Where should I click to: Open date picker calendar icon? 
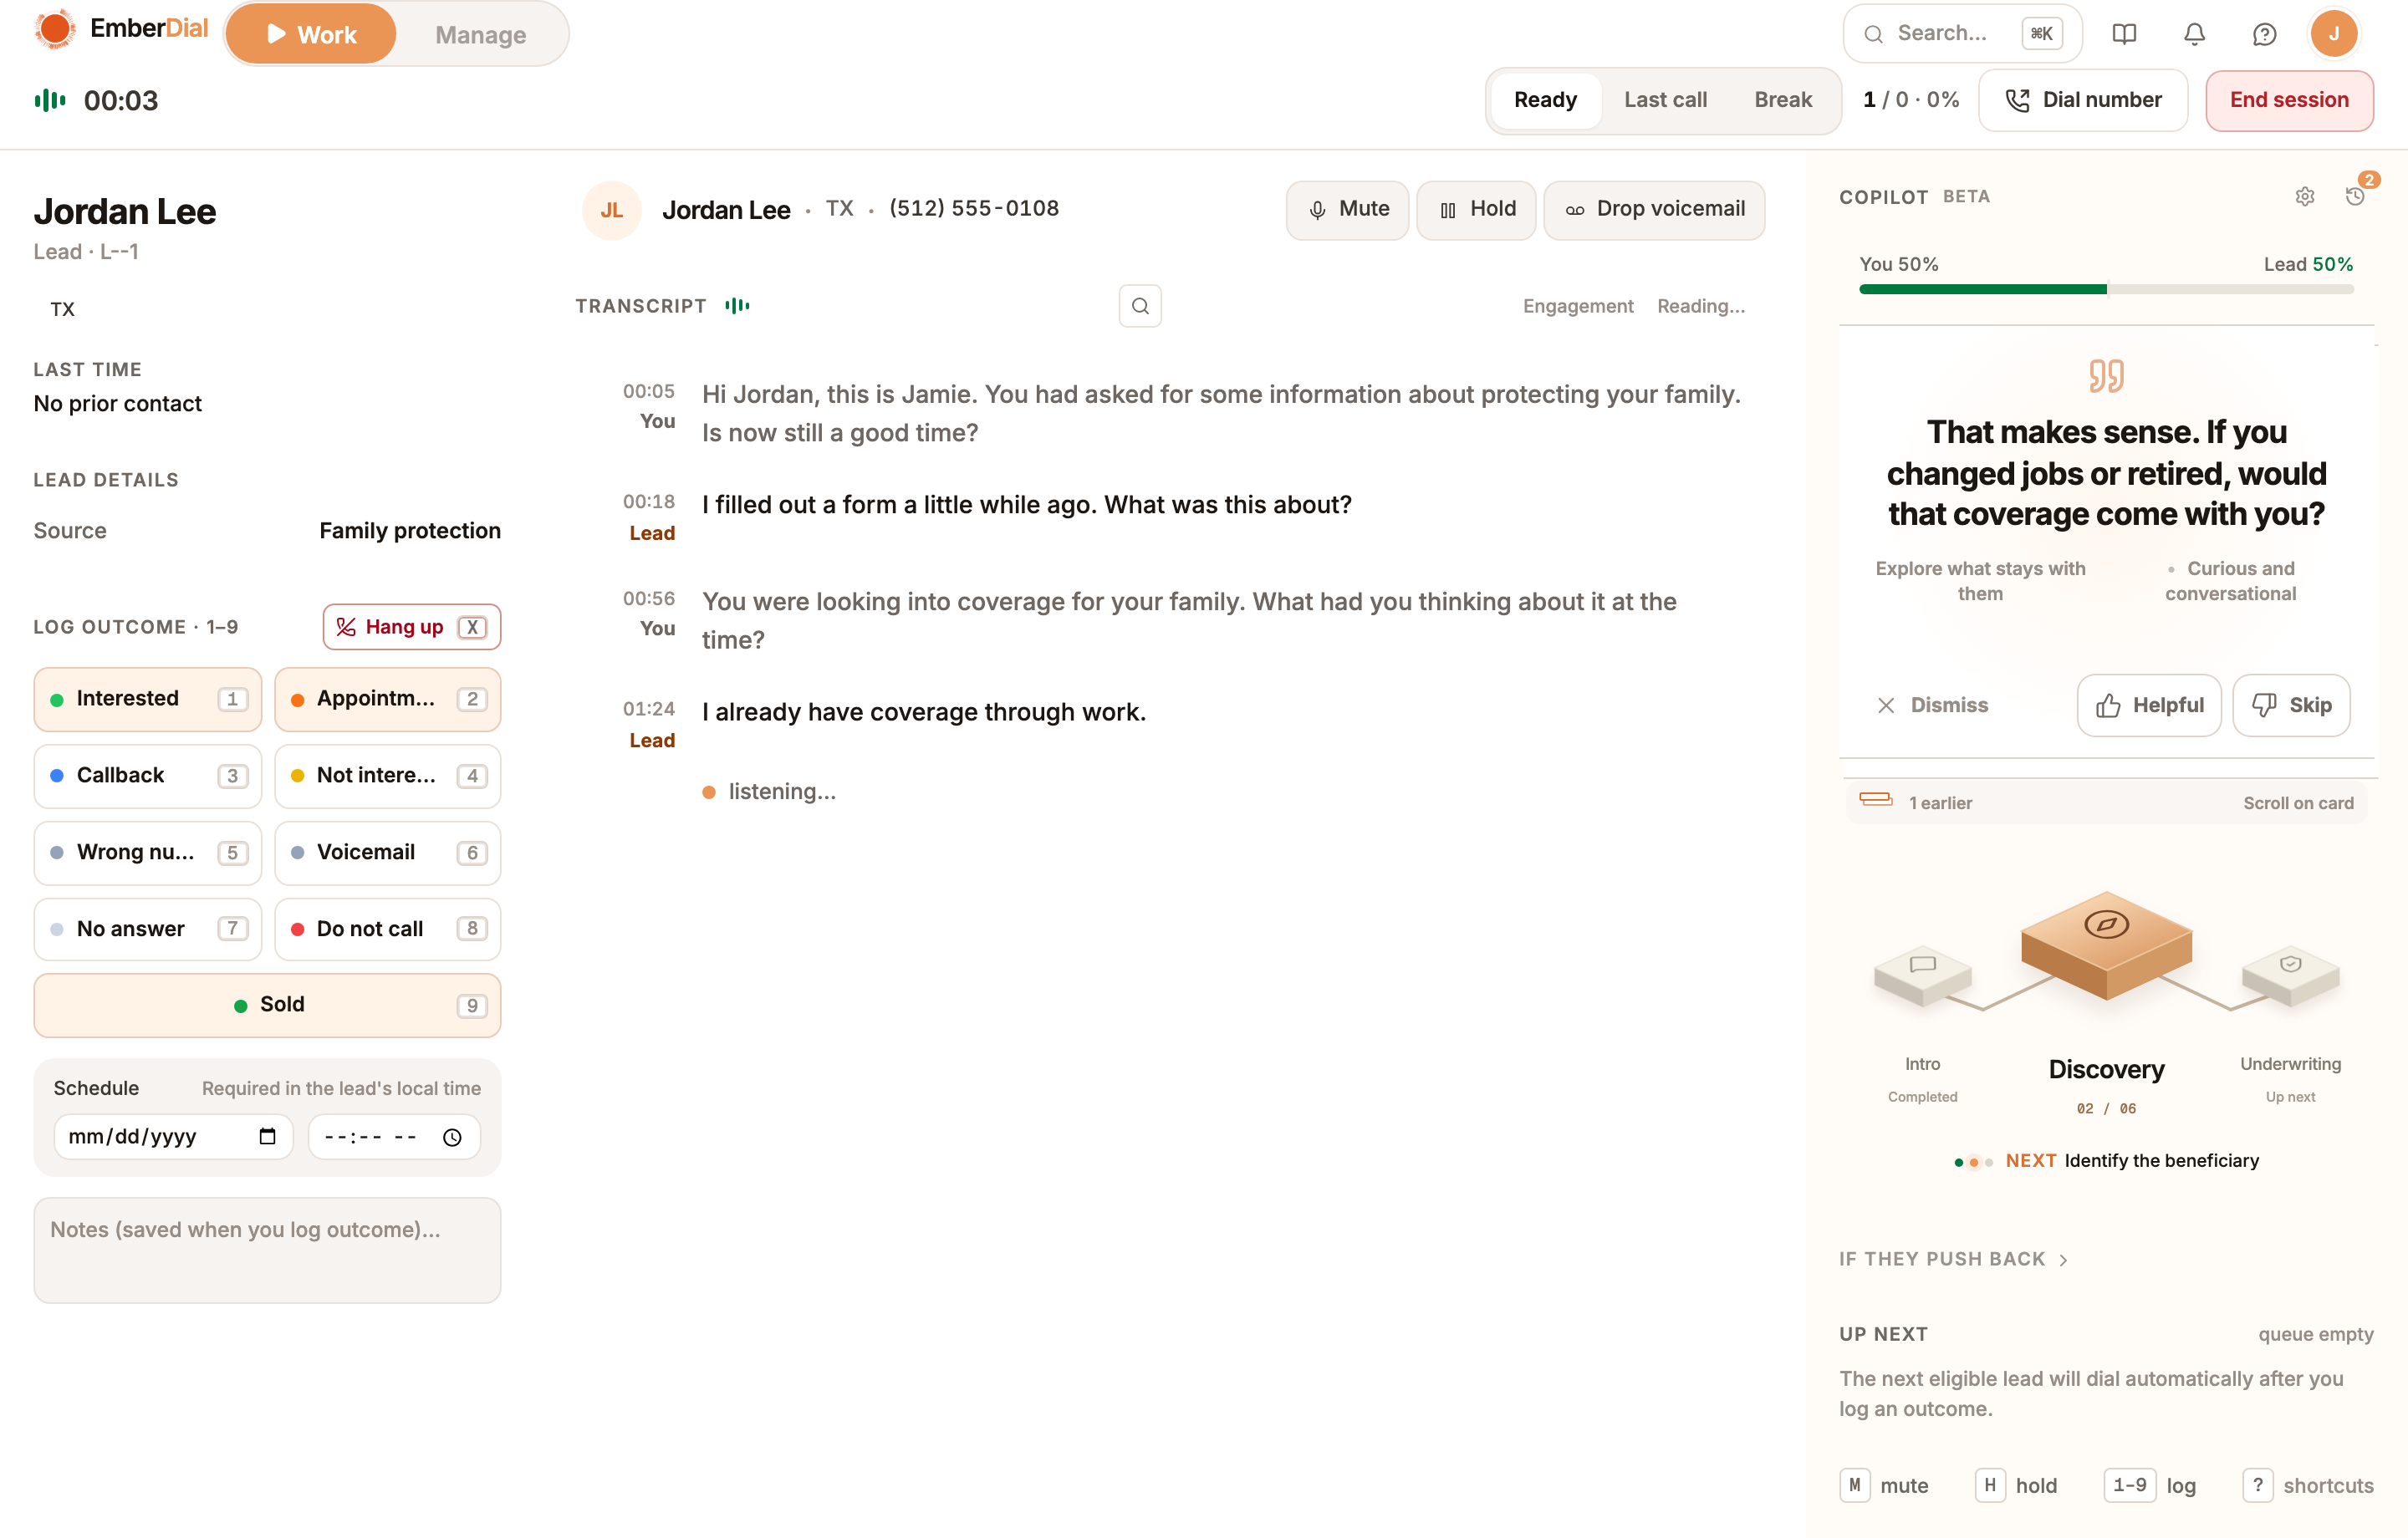[x=267, y=1136]
